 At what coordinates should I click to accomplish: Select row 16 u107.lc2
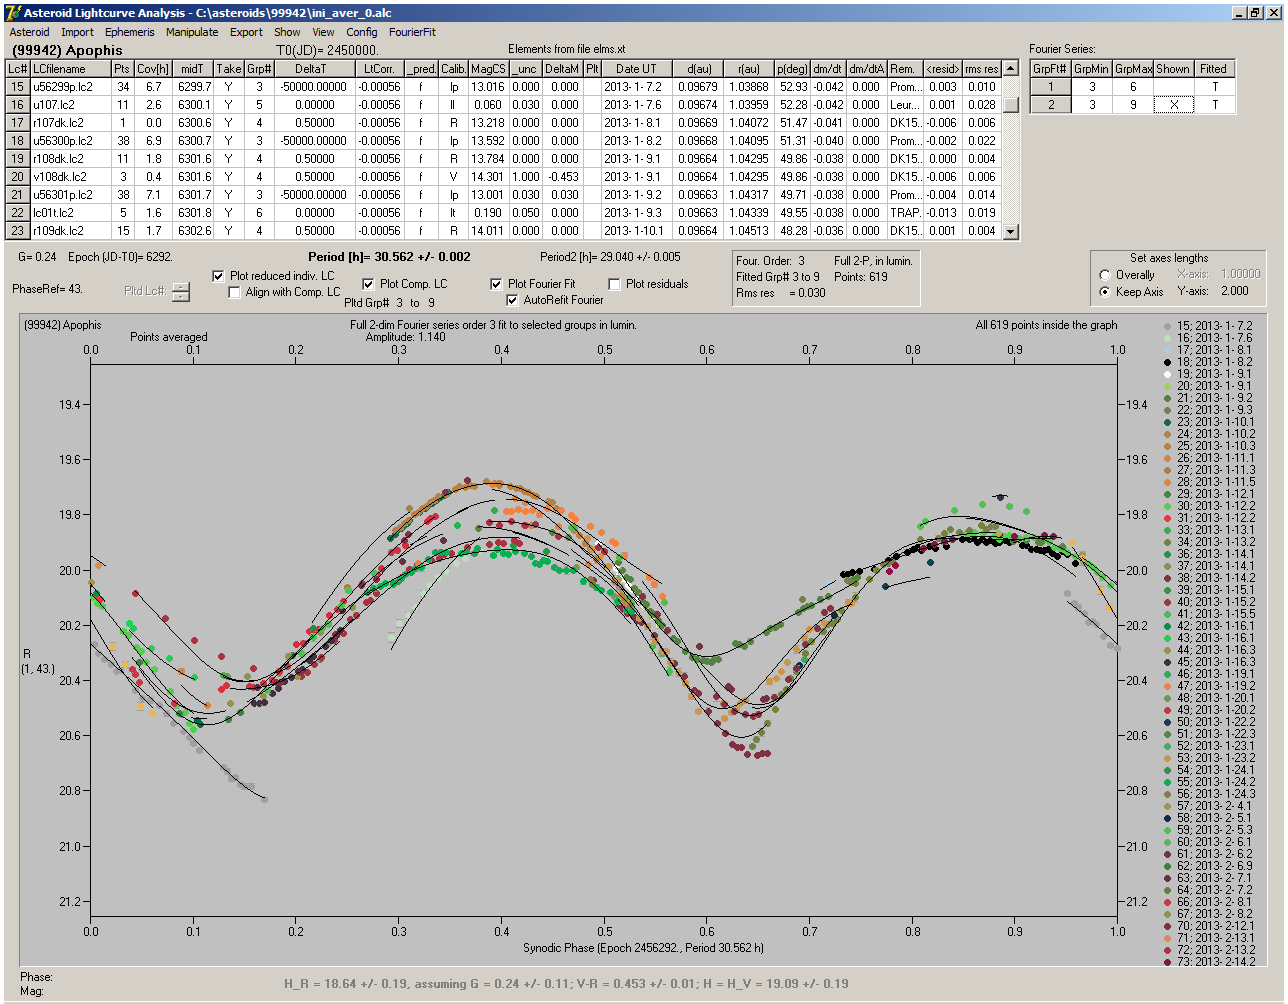point(504,105)
